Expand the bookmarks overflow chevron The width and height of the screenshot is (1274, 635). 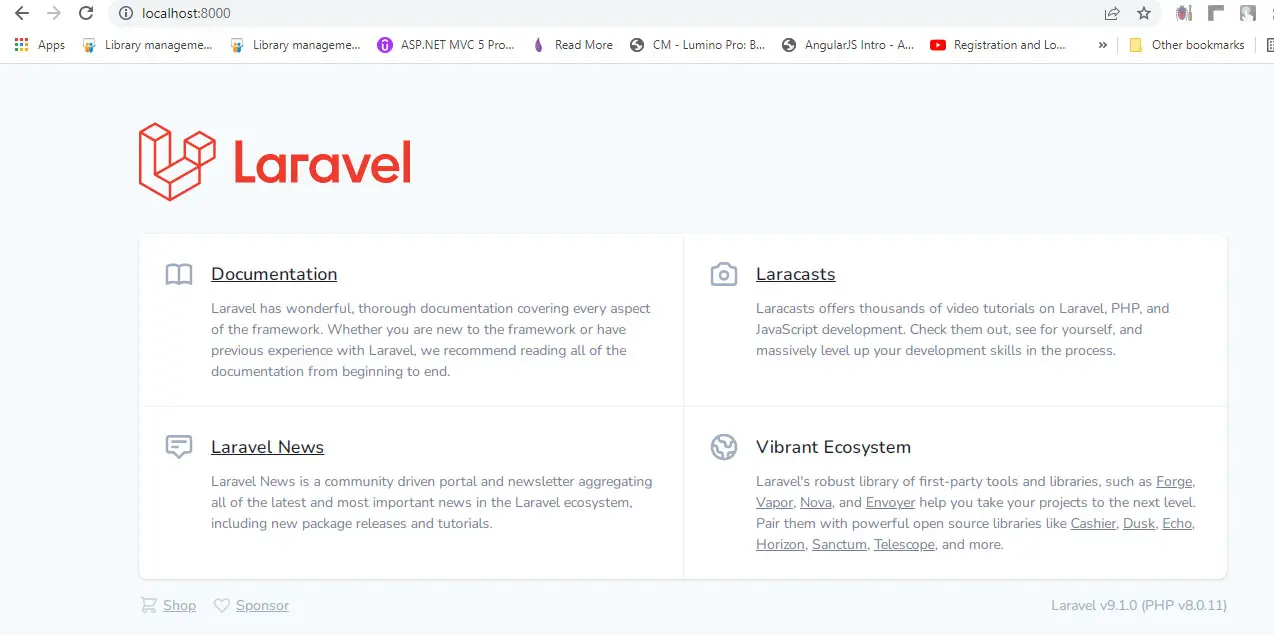(1102, 44)
